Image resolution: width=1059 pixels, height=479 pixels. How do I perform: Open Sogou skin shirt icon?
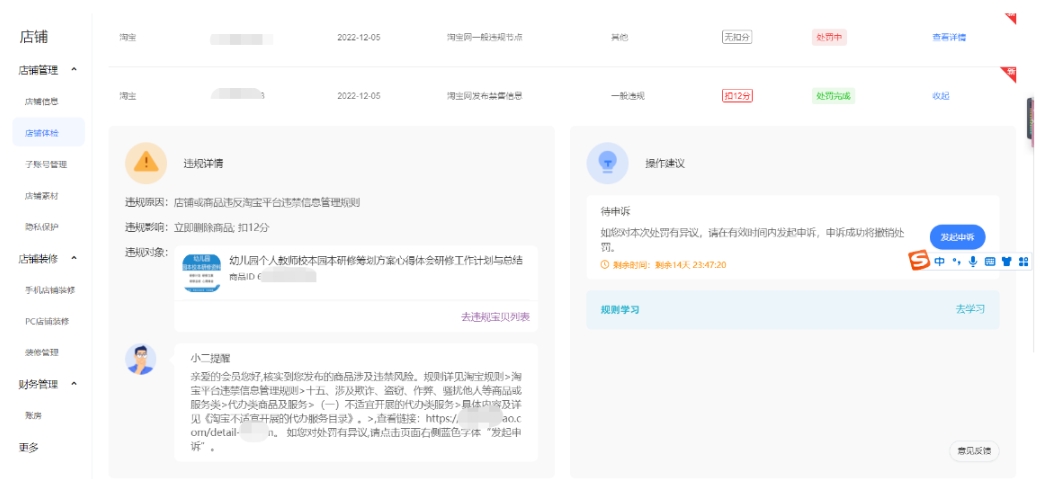1006,261
